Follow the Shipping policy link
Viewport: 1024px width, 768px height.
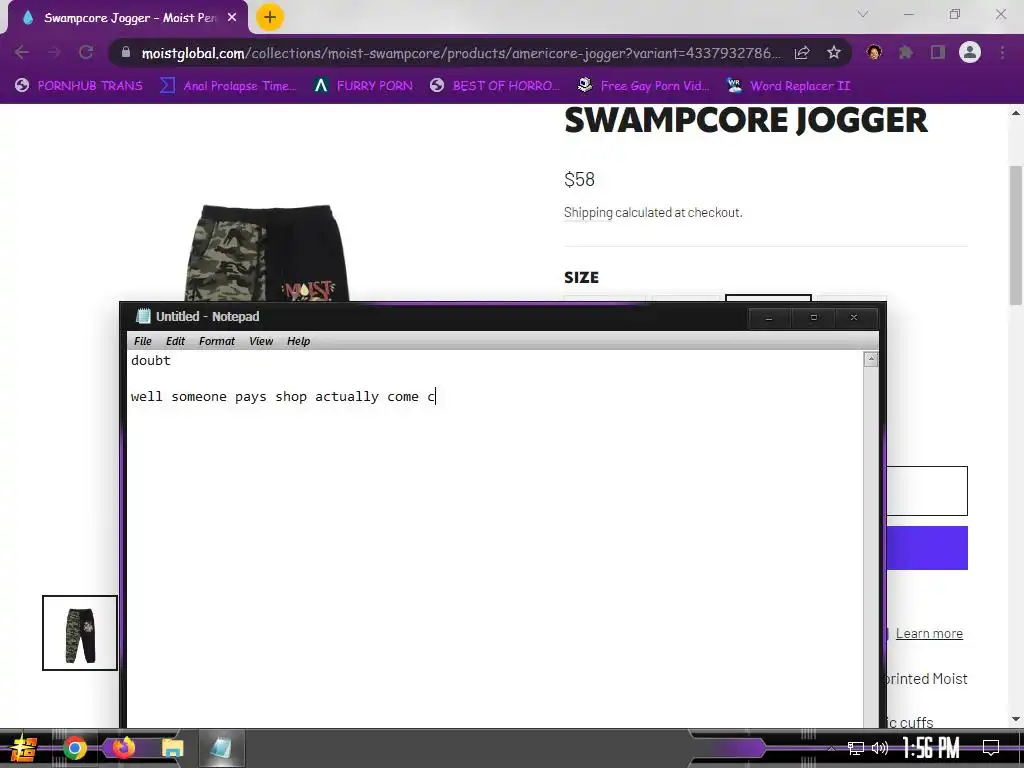click(588, 212)
